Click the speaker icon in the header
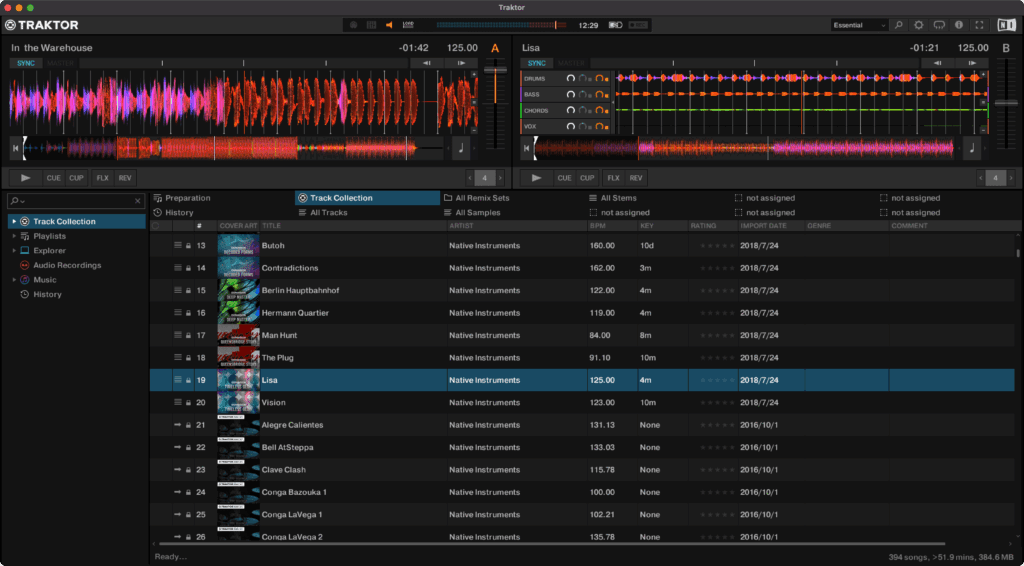 (x=389, y=25)
